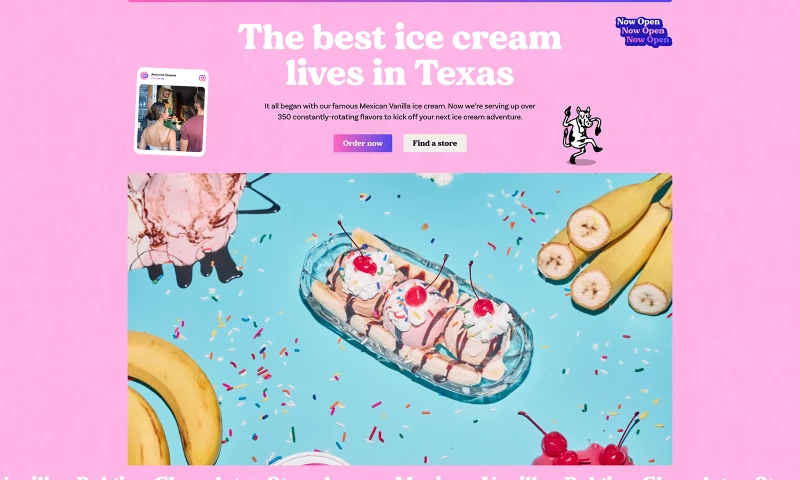Click the Amy's Ice Creams account name
Screen dimensions: 800x480
[164, 74]
